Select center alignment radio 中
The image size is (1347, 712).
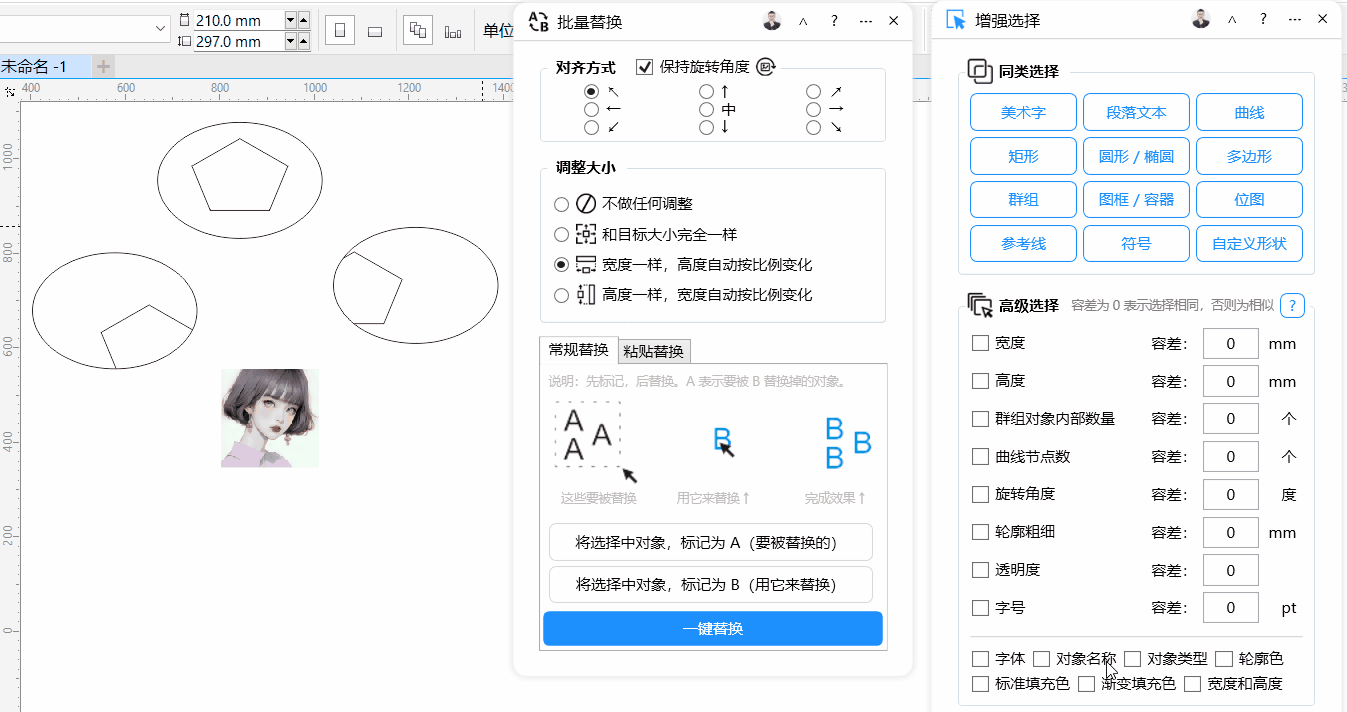pyautogui.click(x=707, y=109)
